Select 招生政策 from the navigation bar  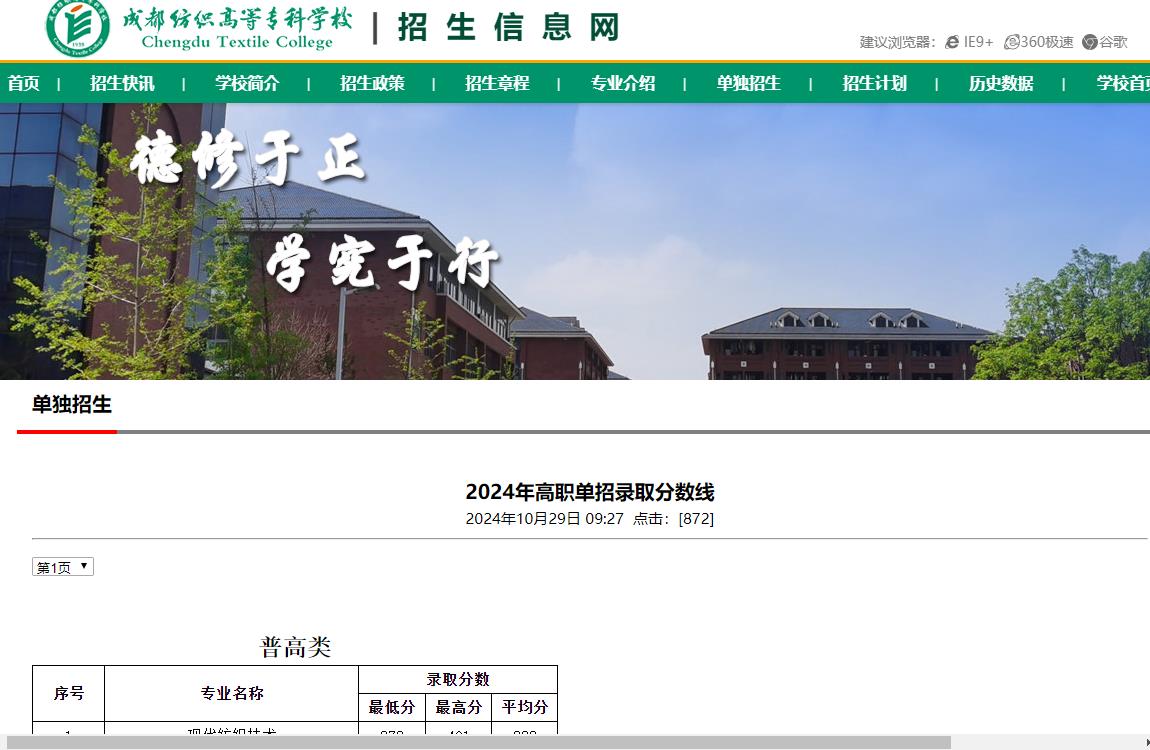point(372,83)
